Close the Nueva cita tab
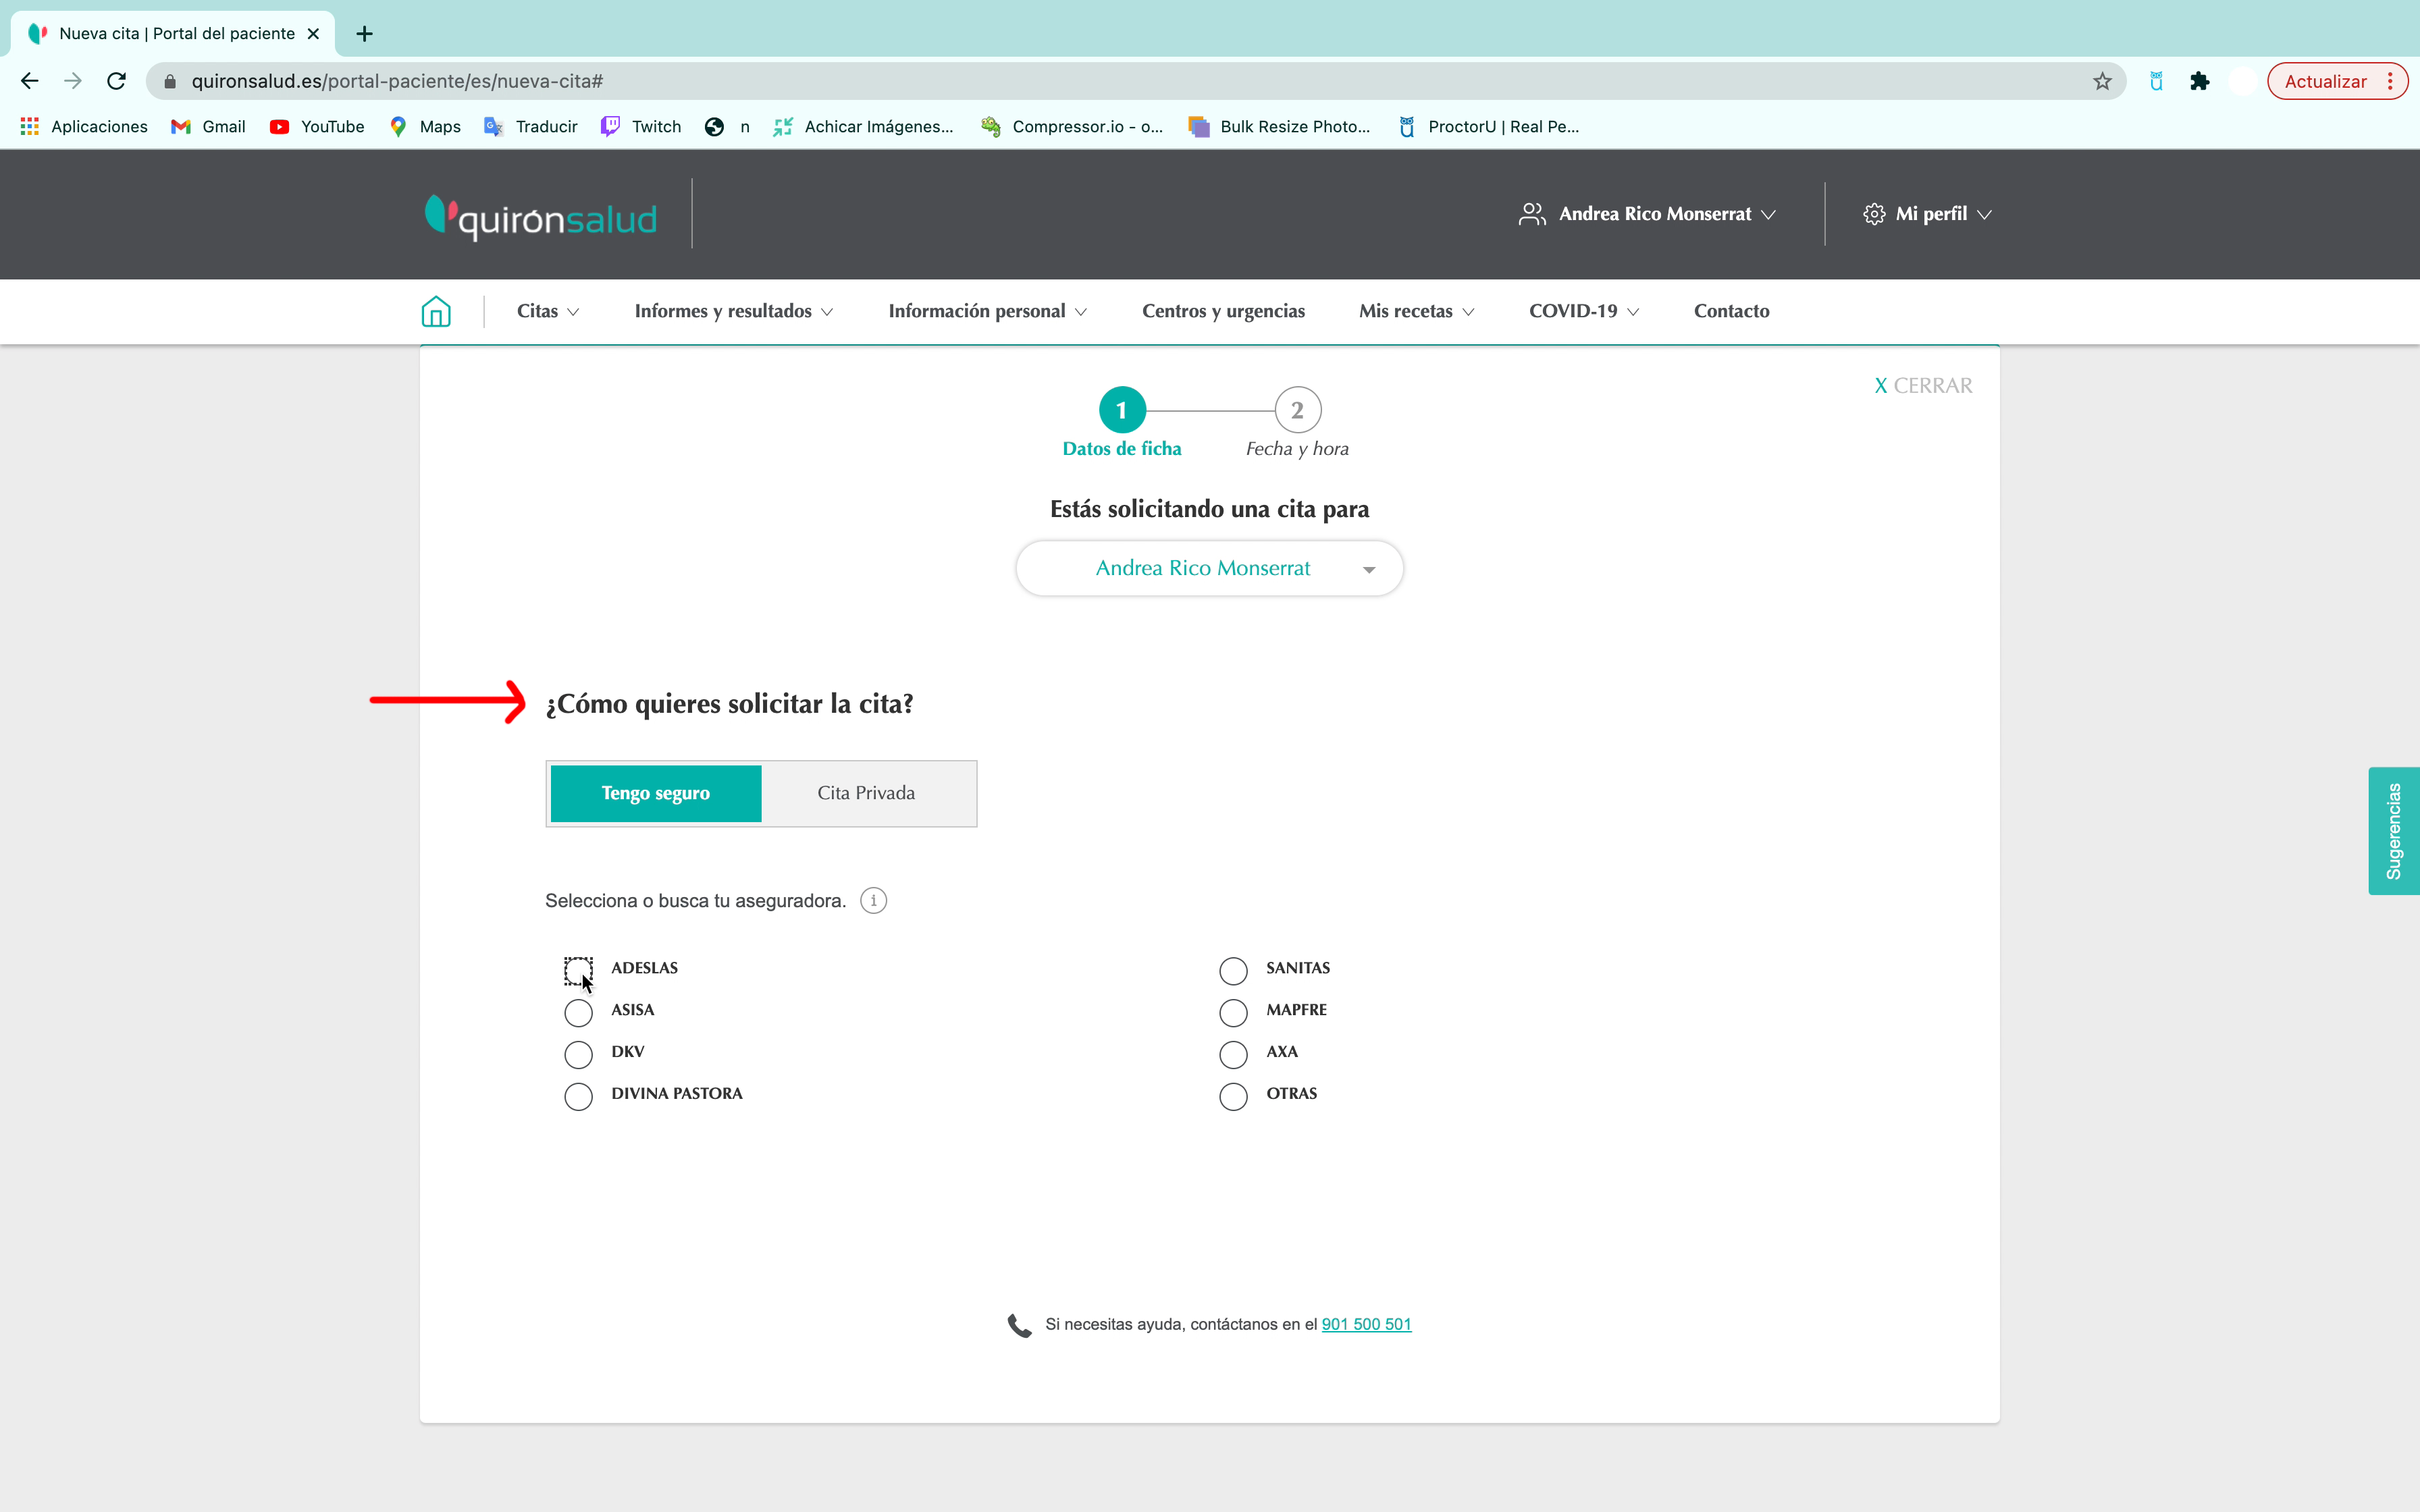Screen dimensions: 2420x1512 (x=313, y=34)
